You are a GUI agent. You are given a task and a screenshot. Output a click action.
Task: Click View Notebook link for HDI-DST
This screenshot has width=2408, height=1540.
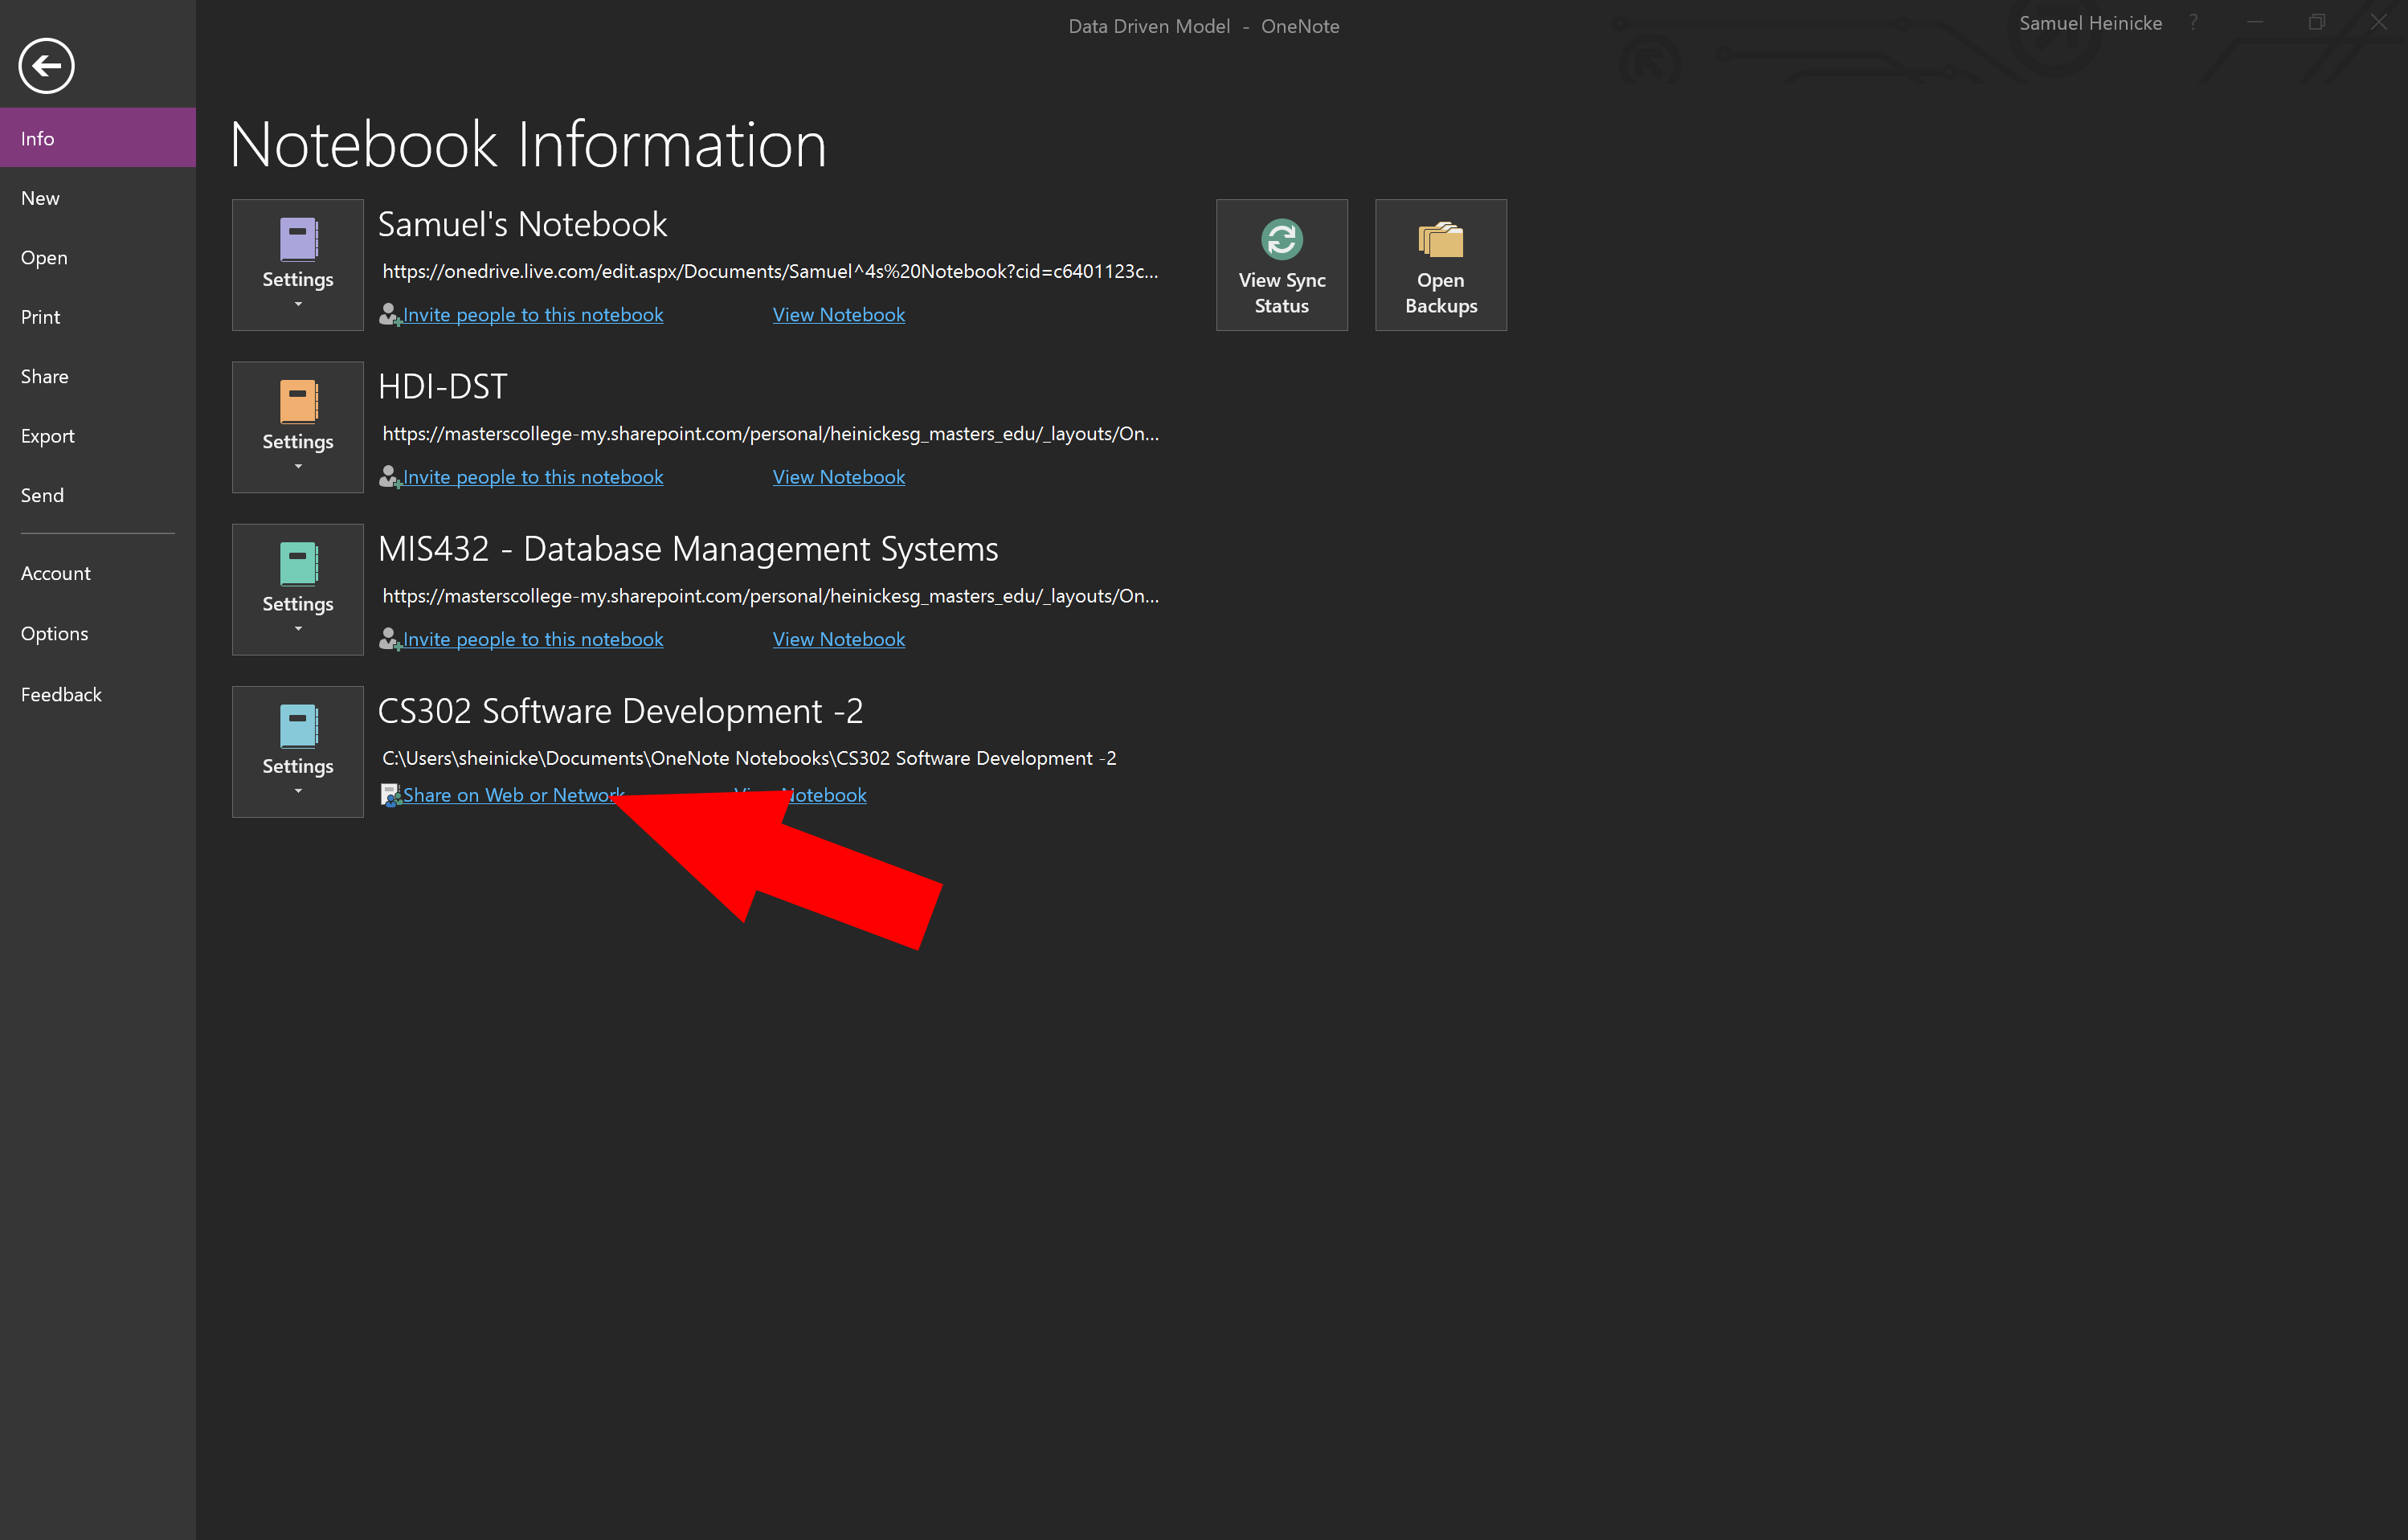point(838,477)
